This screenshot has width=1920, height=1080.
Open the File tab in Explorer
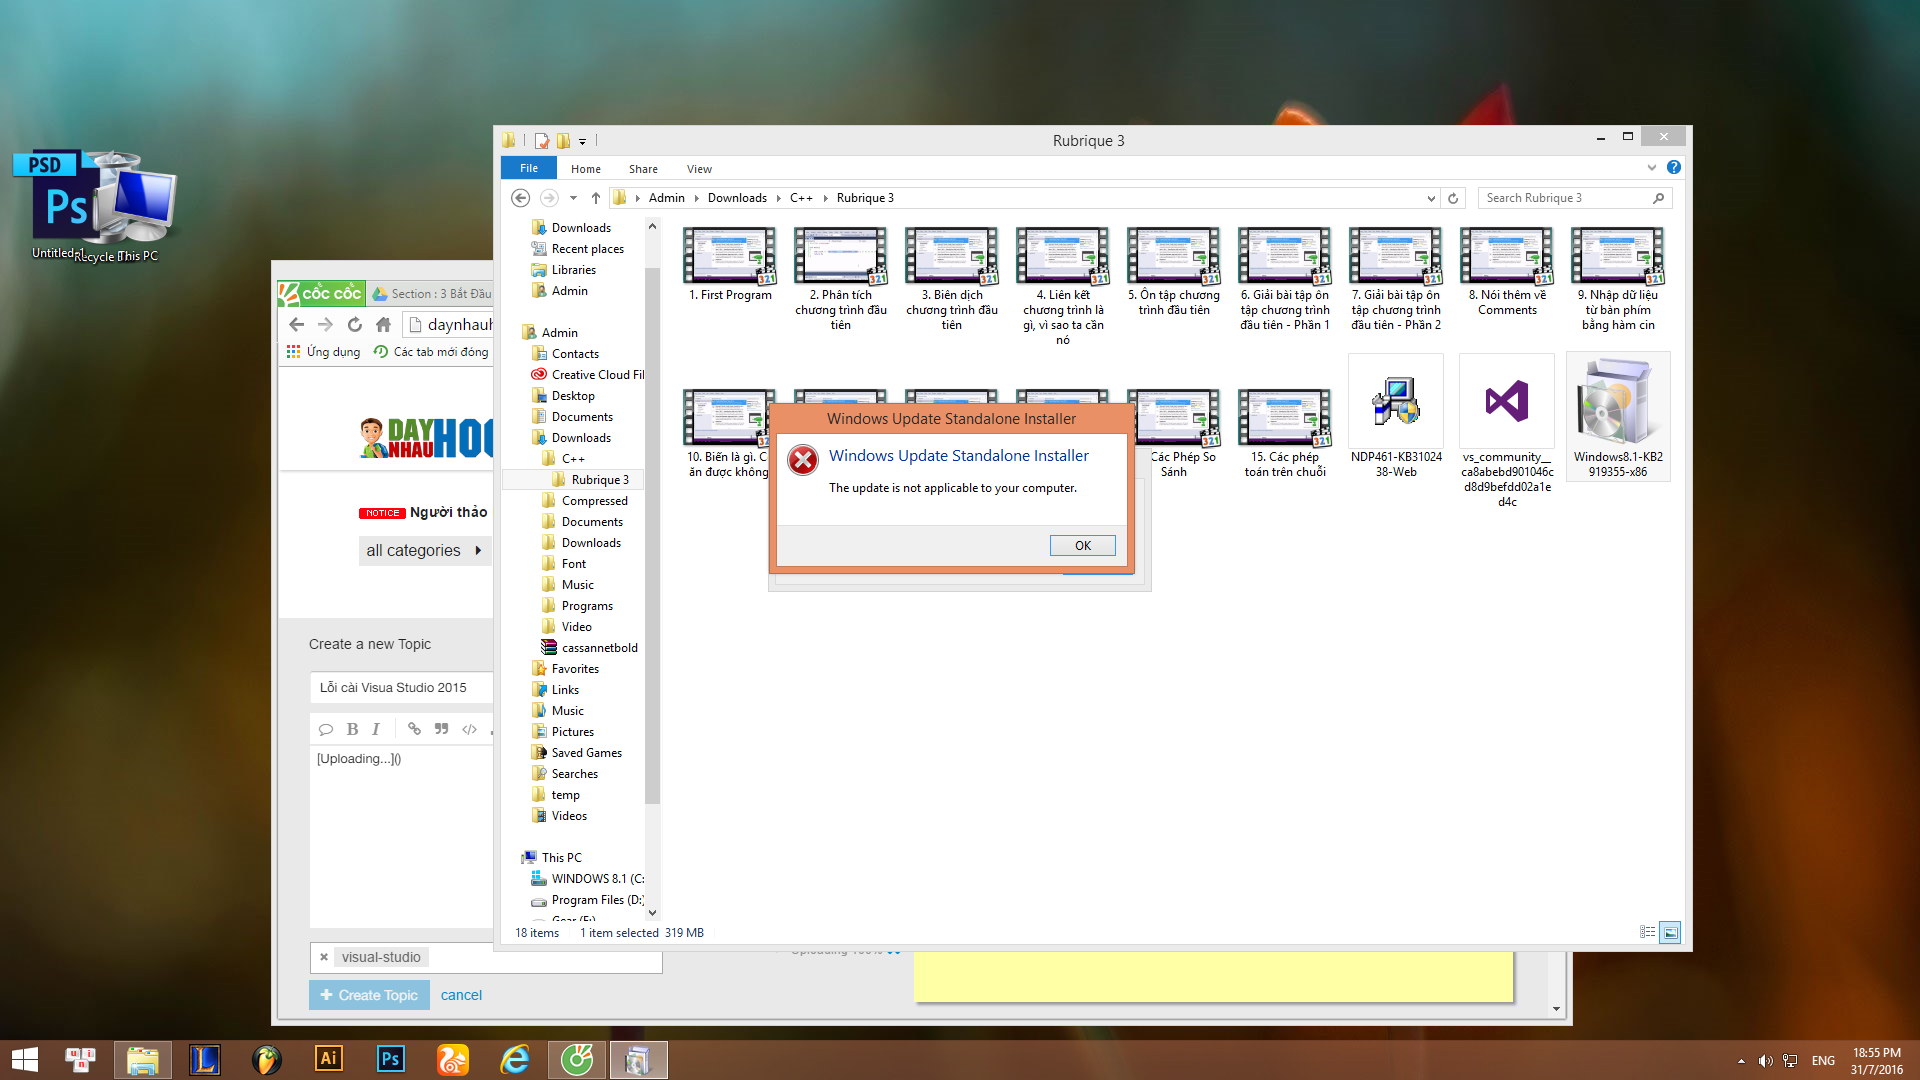[x=529, y=168]
